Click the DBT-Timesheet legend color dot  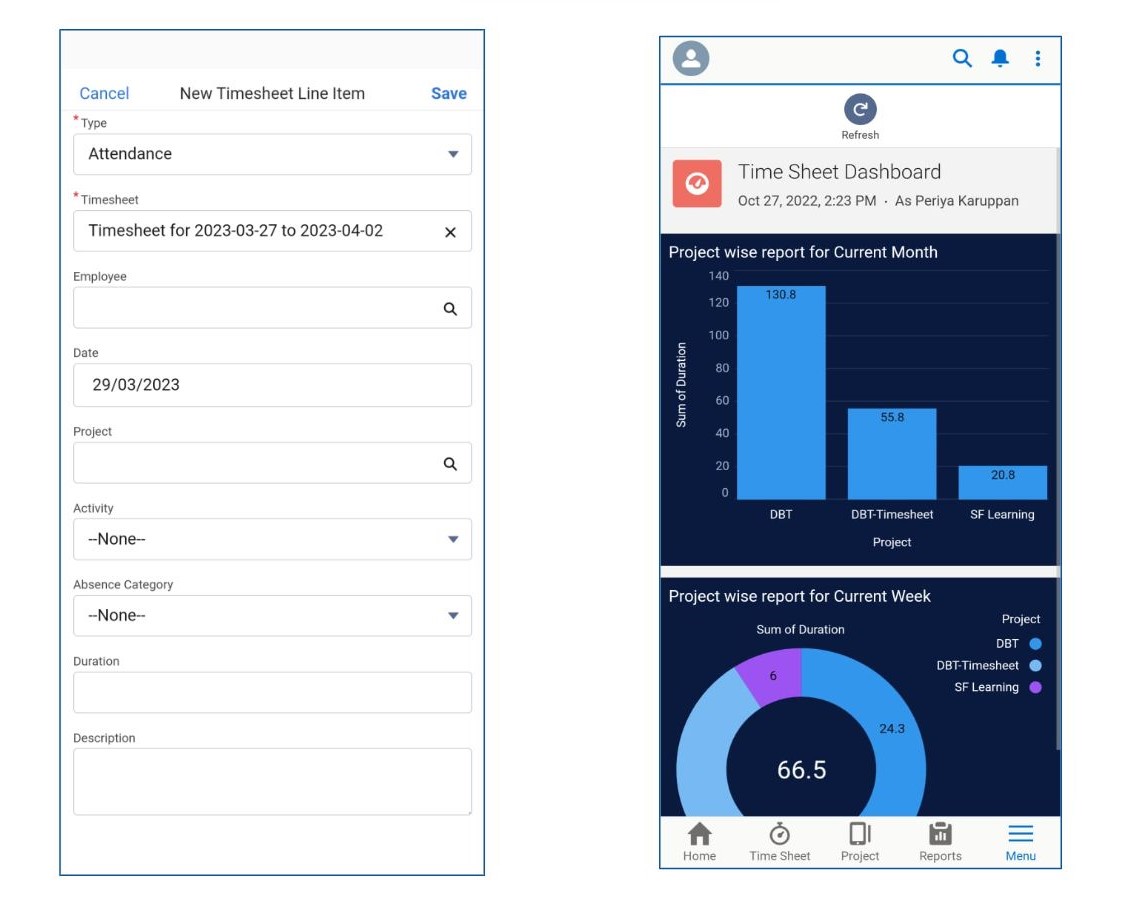pyautogui.click(x=1035, y=665)
